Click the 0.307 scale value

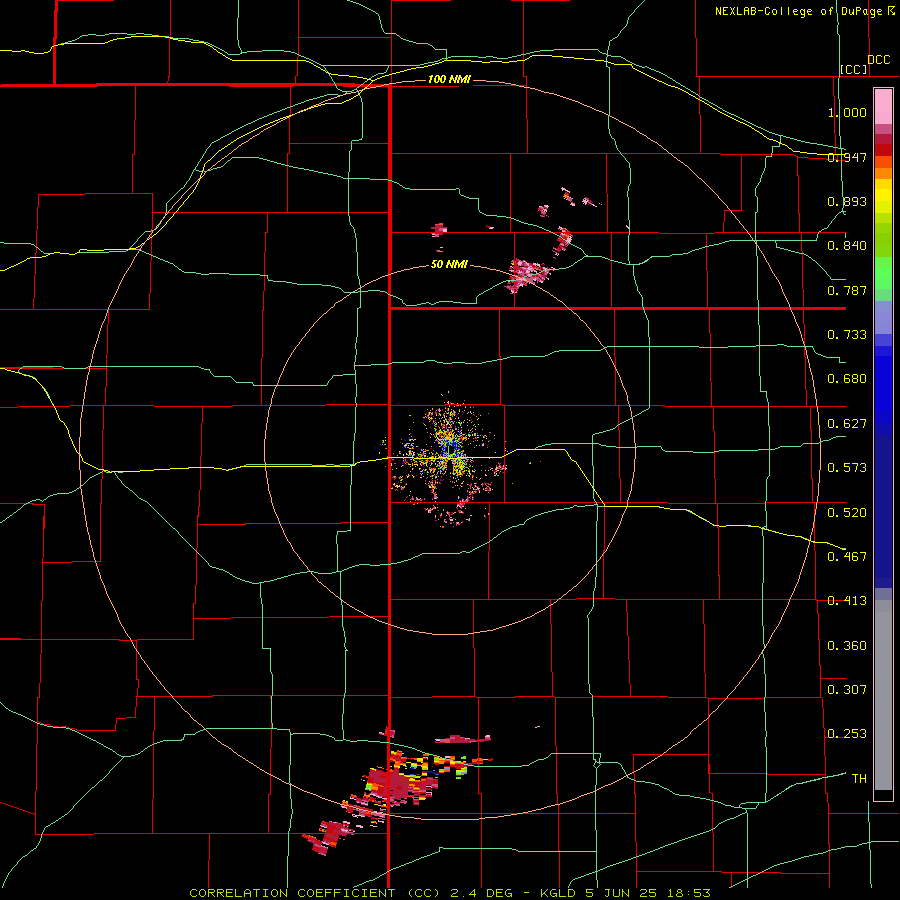click(x=847, y=689)
